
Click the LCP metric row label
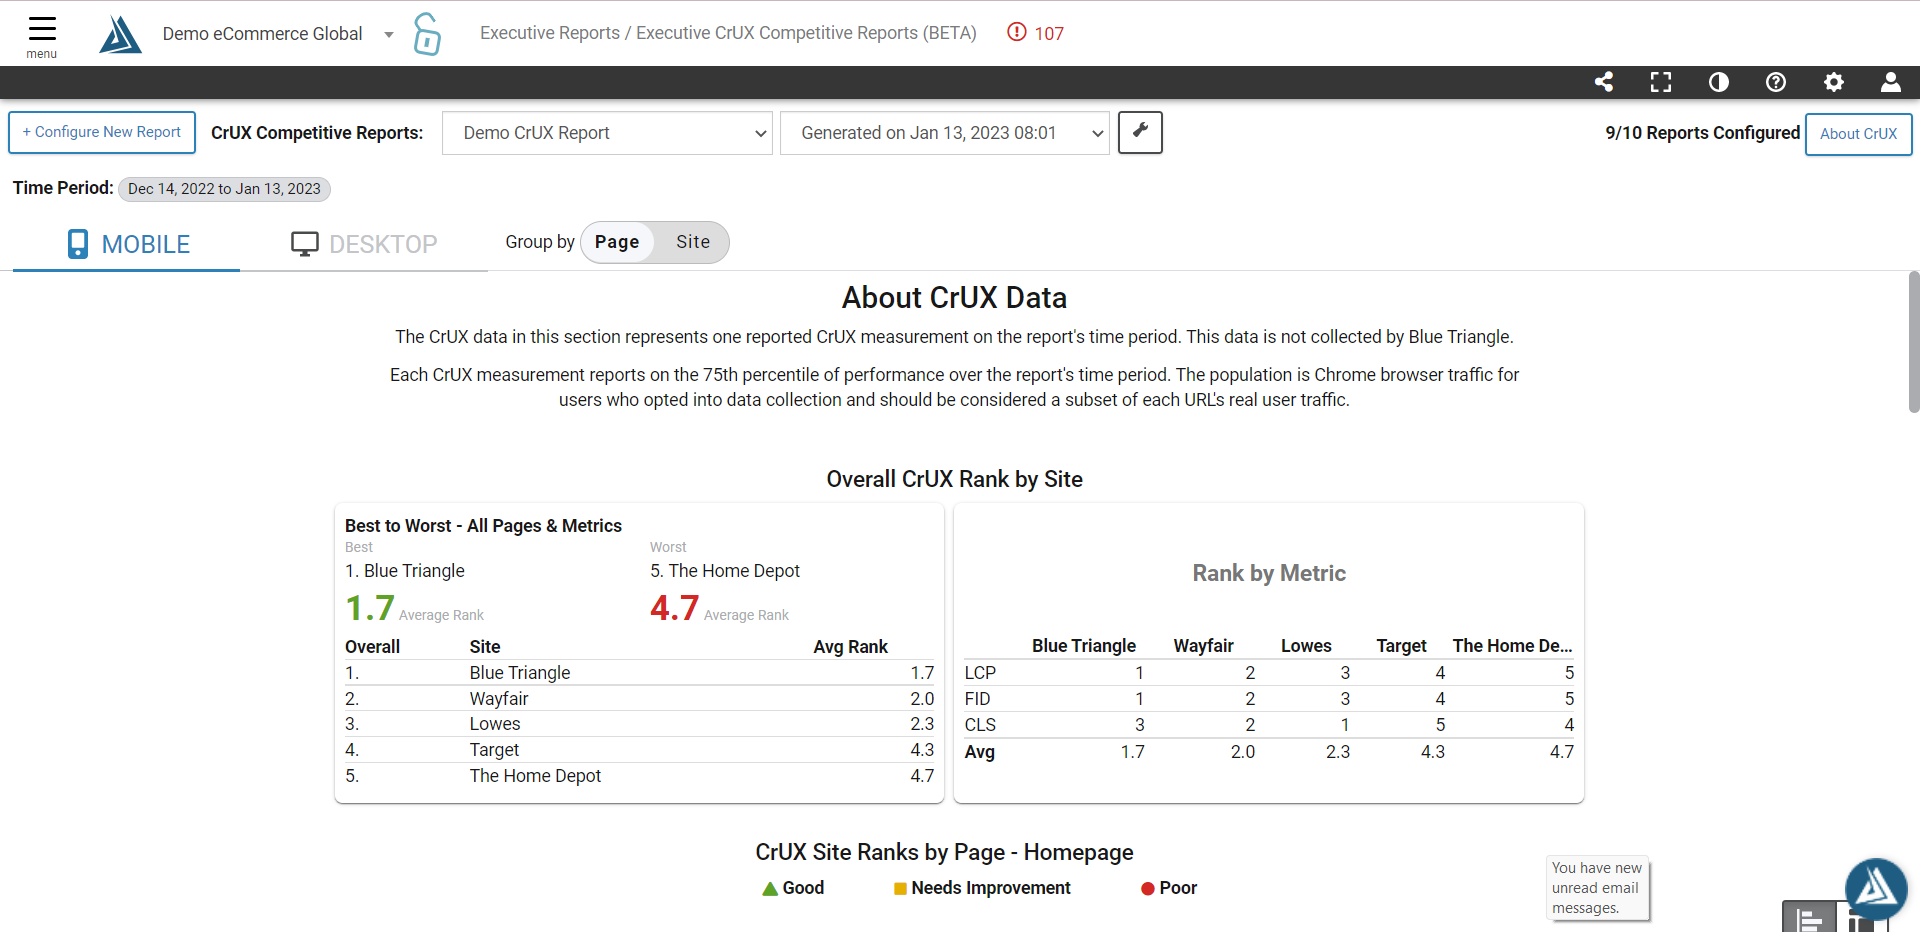tap(980, 673)
